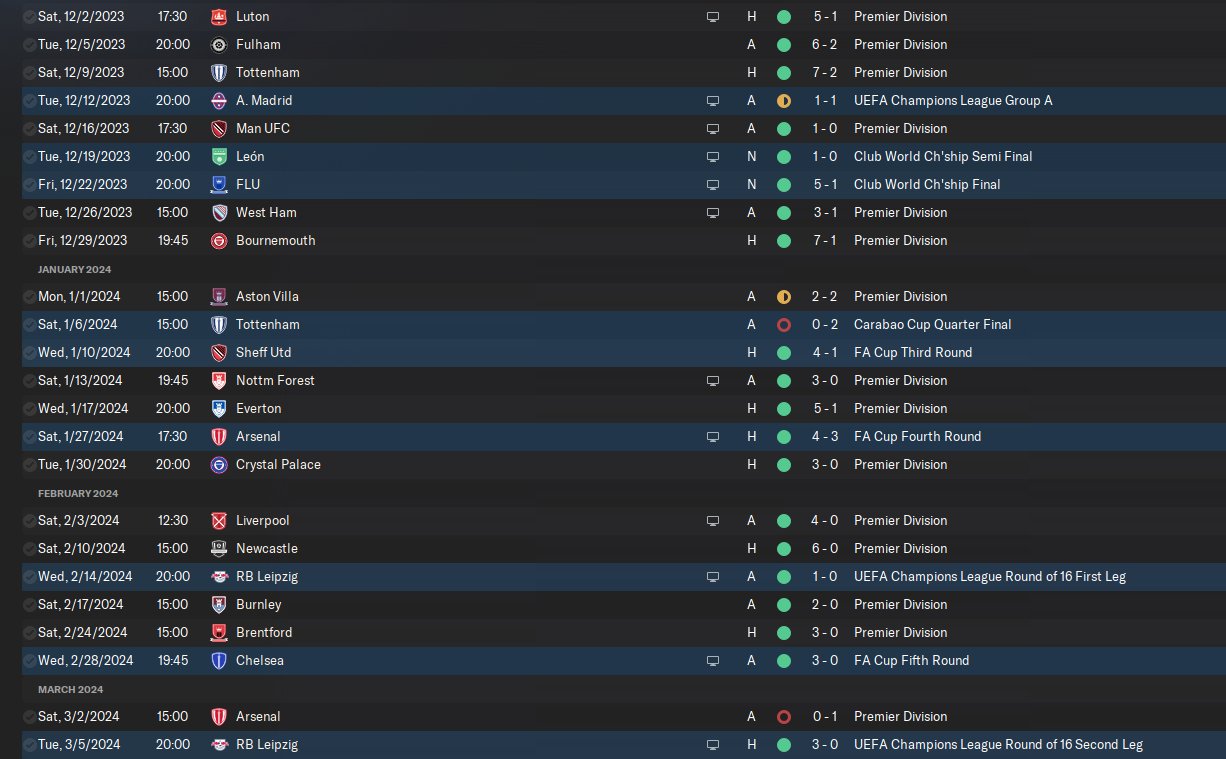Click the draw indicator for Aston Villa match

pyautogui.click(x=783, y=297)
